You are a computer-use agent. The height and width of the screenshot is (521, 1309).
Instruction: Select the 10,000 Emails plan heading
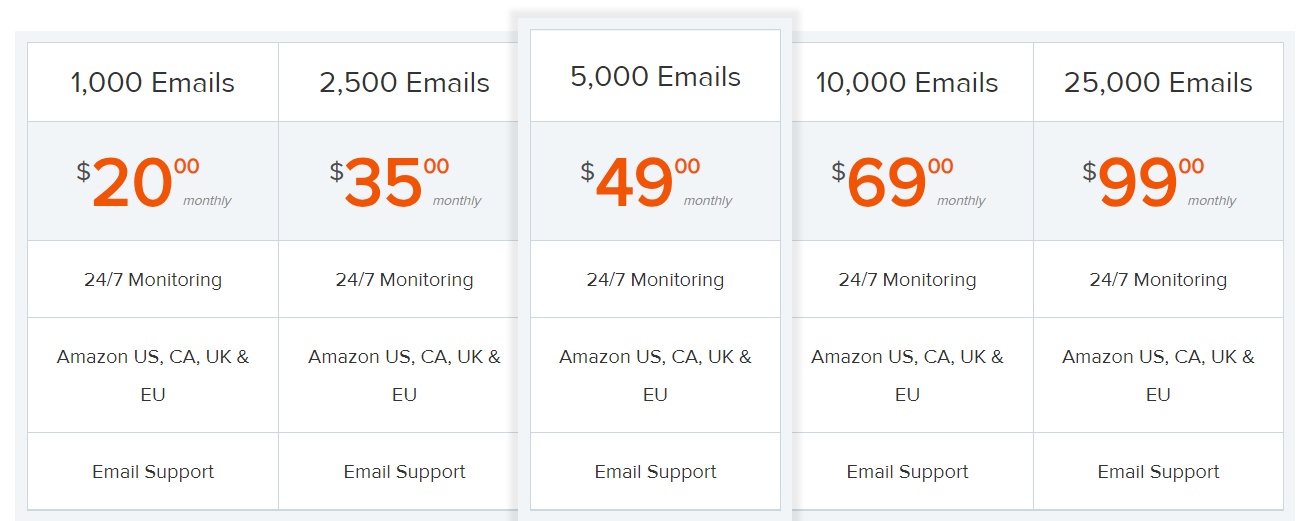[907, 83]
